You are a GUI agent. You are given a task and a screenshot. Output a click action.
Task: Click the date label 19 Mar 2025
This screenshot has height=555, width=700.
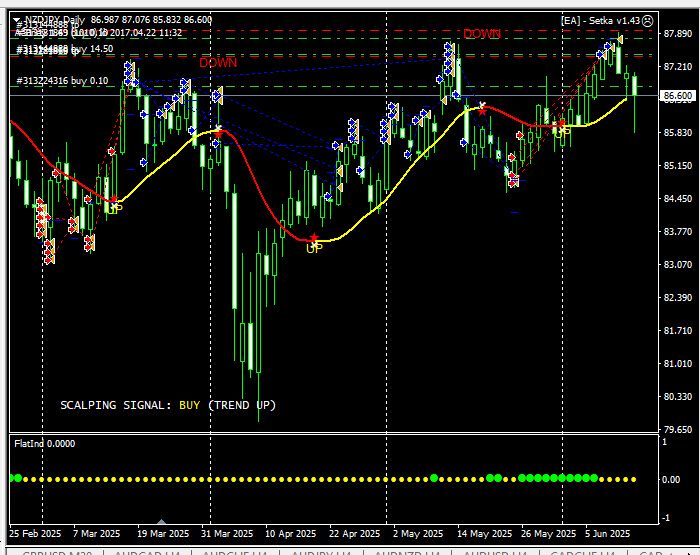point(163,534)
